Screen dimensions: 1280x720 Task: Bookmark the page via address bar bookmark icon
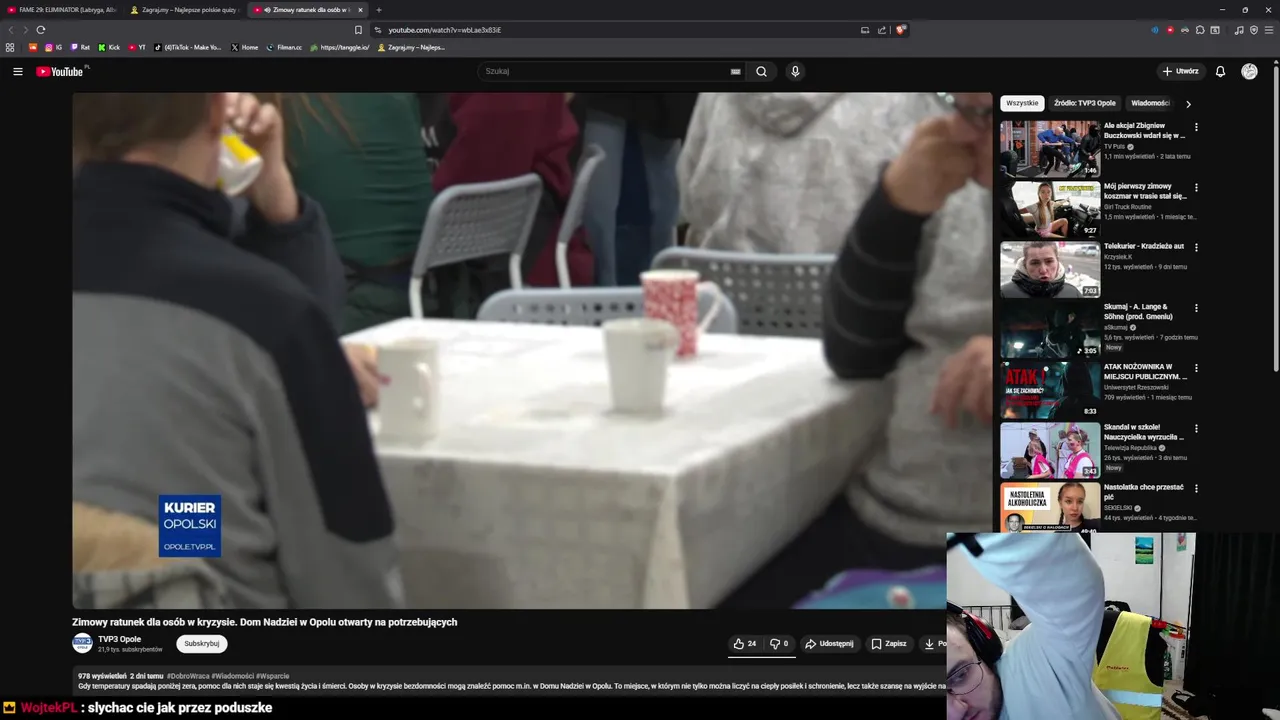coord(358,30)
